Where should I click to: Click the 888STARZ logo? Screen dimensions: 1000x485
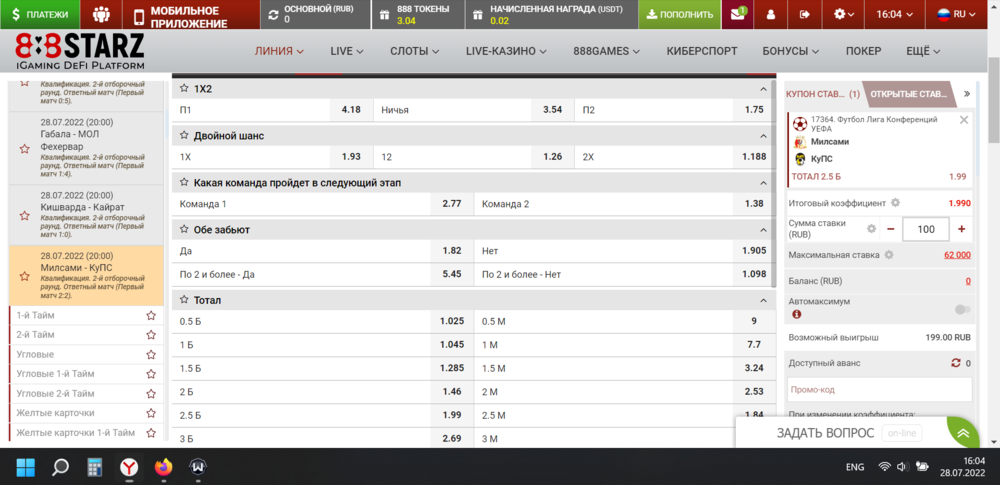click(80, 51)
